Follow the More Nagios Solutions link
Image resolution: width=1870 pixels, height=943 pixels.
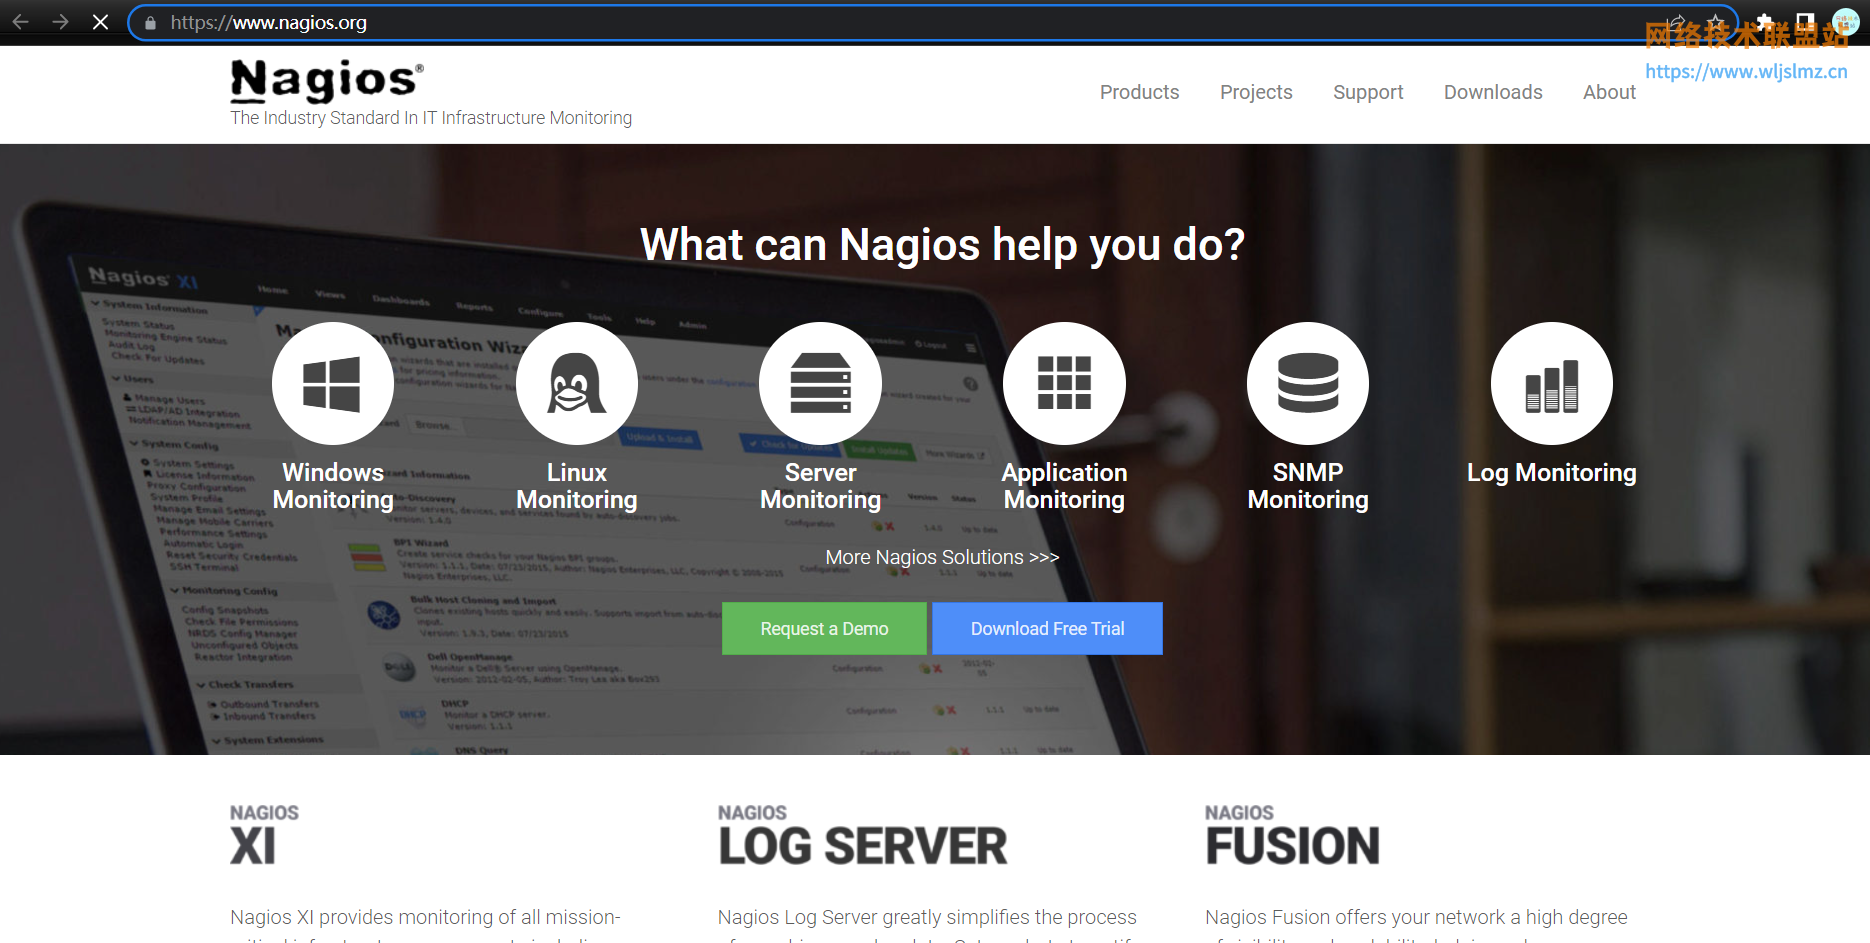(x=942, y=557)
